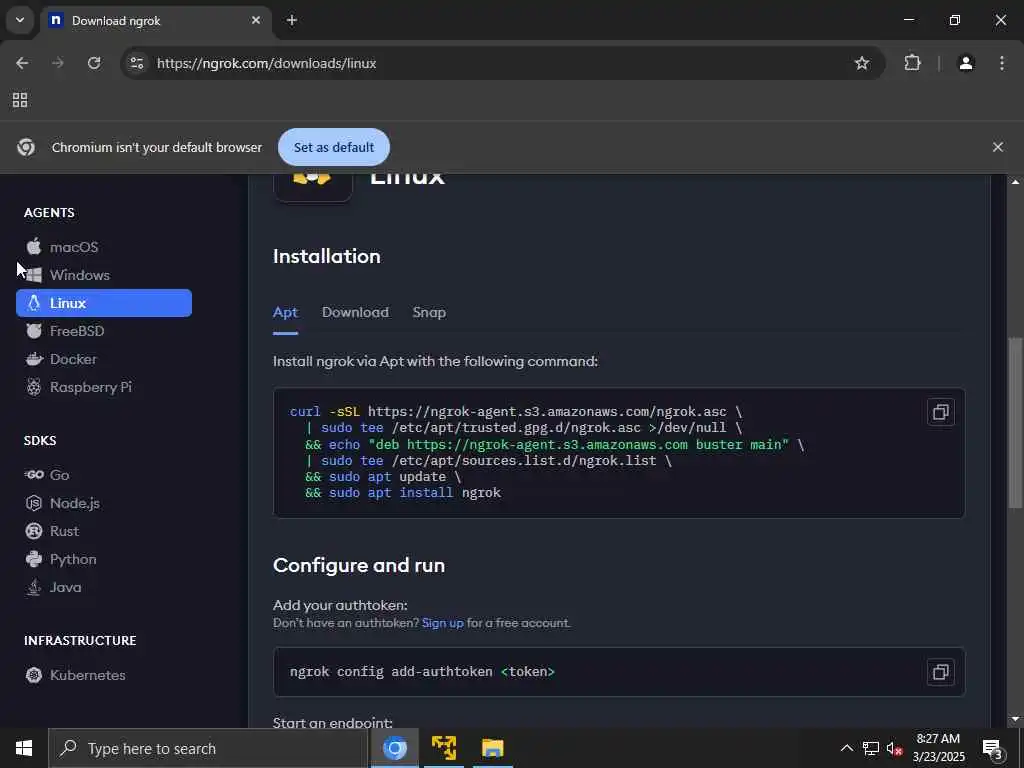Follow the Sign up link

(x=443, y=623)
